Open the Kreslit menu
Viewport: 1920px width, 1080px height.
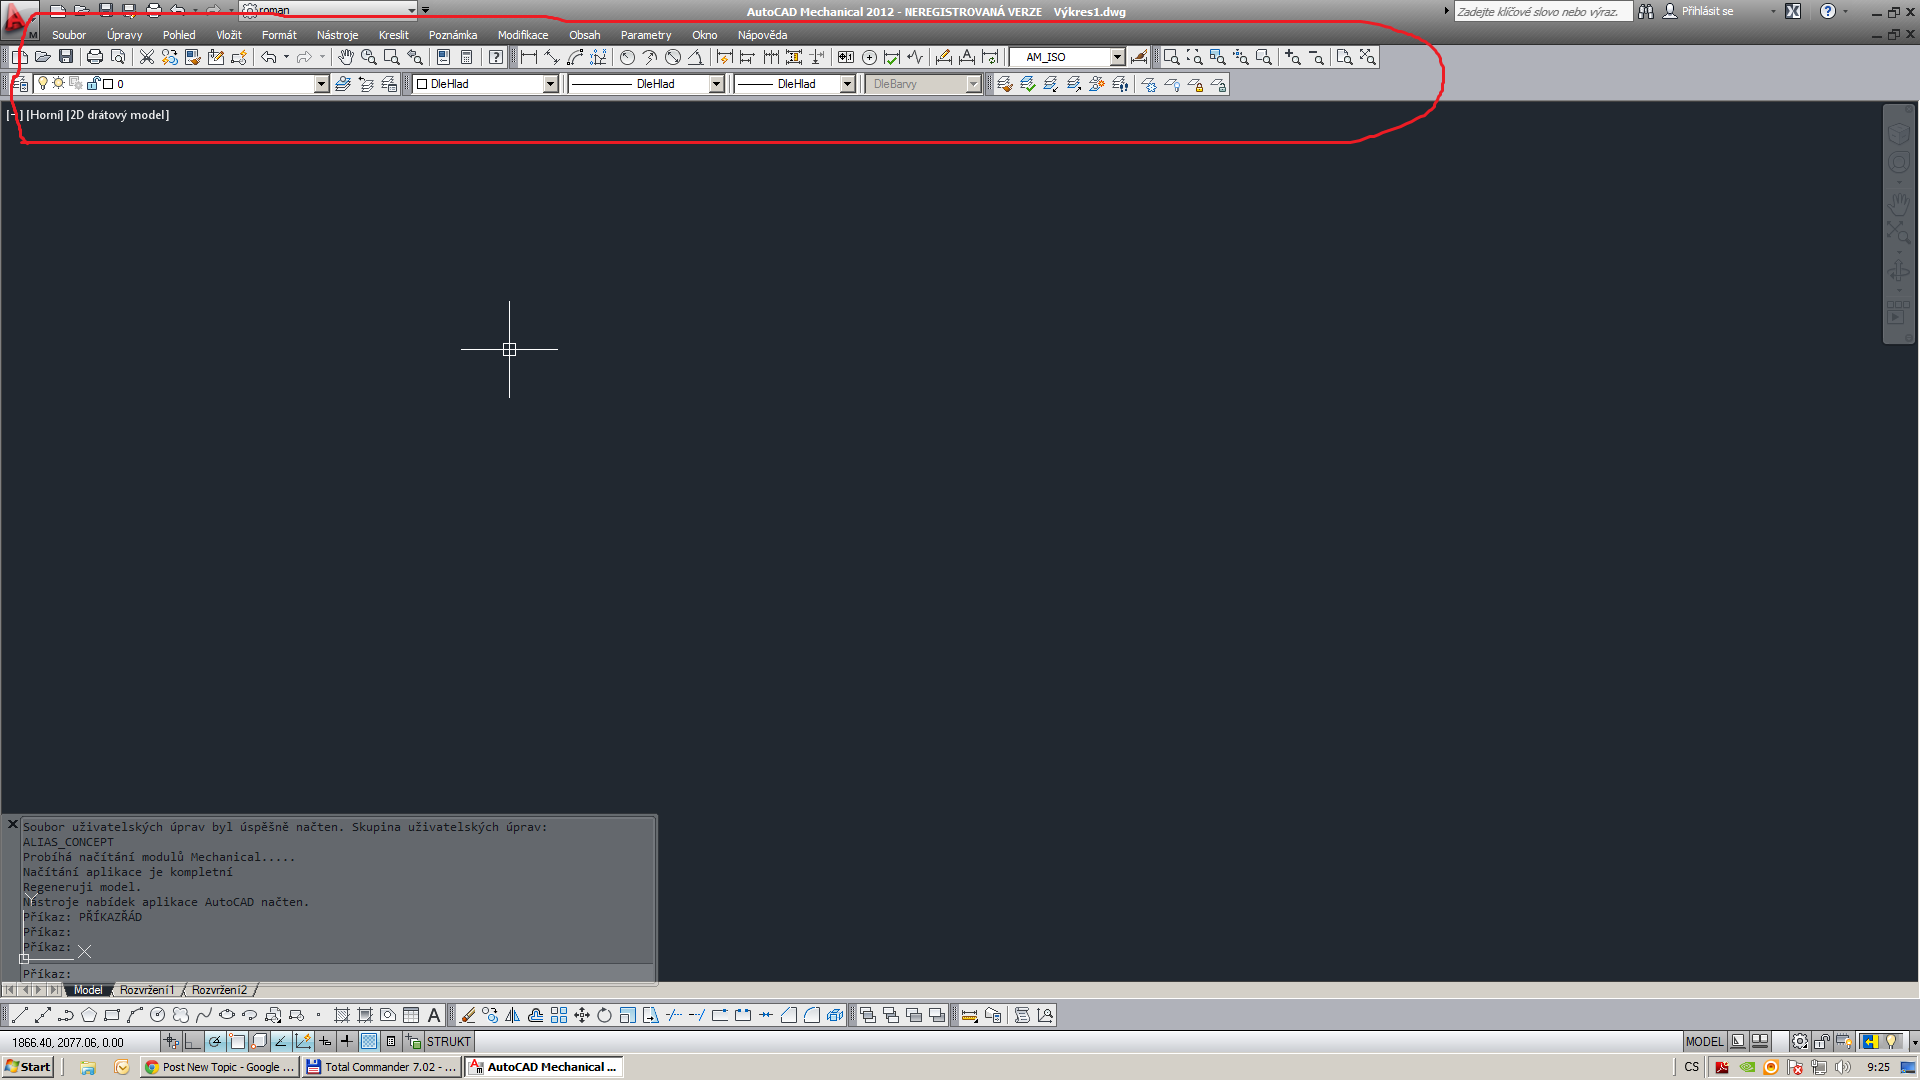(x=394, y=35)
